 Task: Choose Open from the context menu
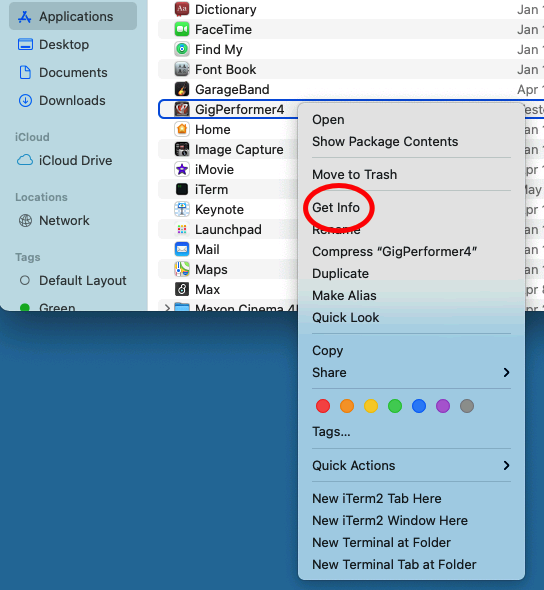[x=328, y=120]
